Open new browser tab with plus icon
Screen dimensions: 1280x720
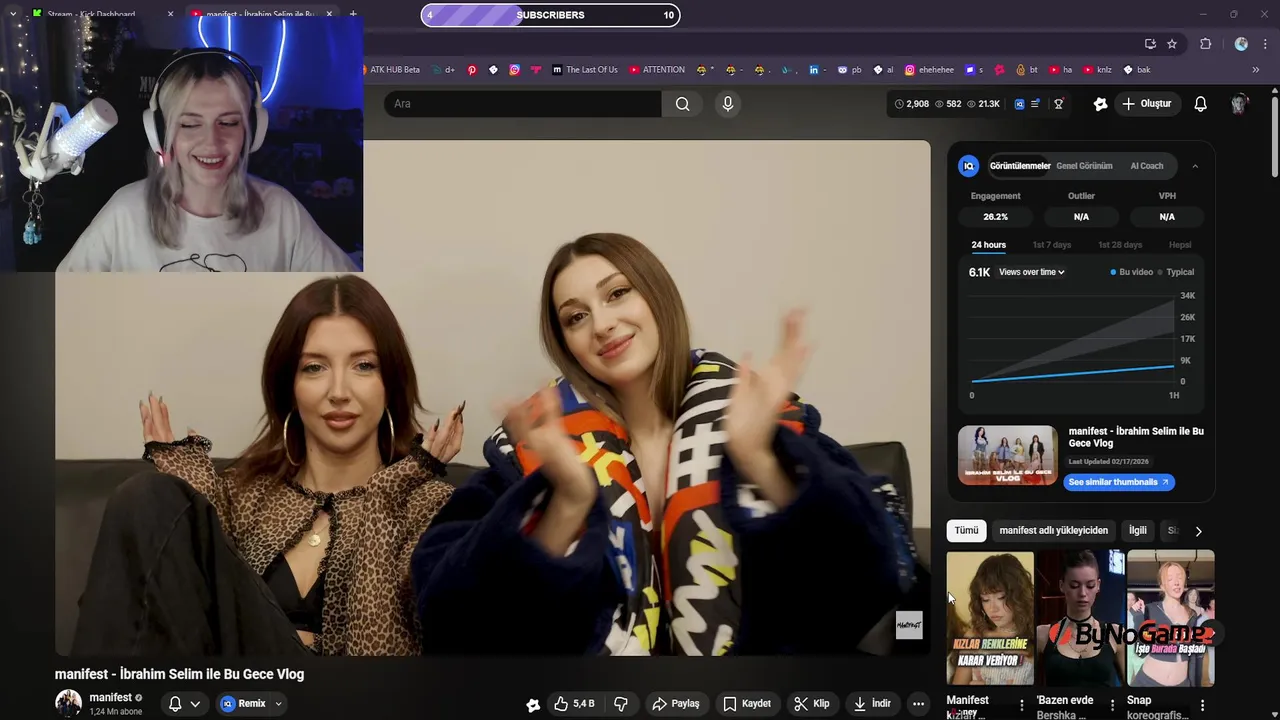(352, 14)
